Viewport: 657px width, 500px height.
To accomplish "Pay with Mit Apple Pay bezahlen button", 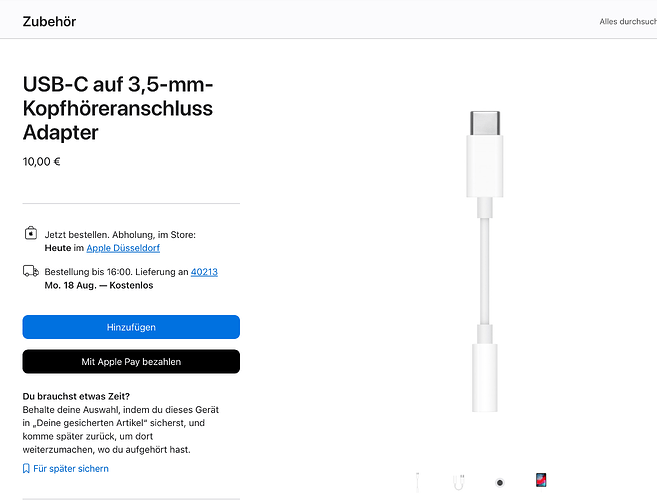I will (131, 361).
